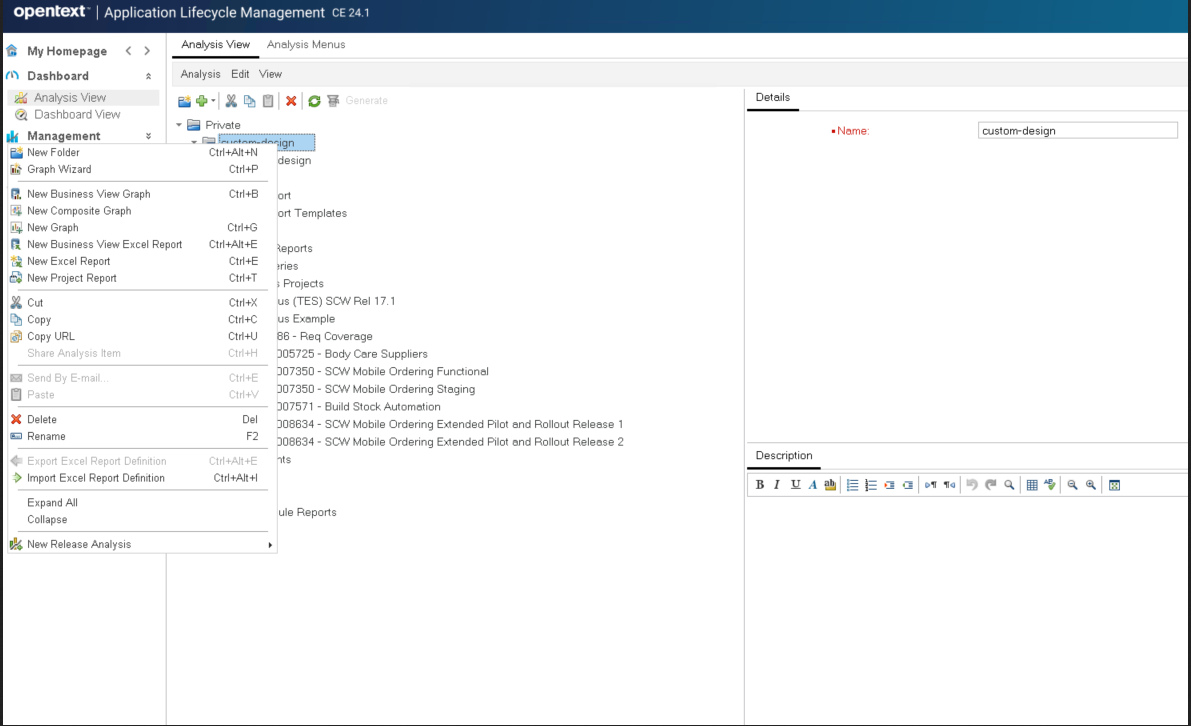Image resolution: width=1191 pixels, height=726 pixels.
Task: Collapse the custom-design folder arrow
Action: [x=194, y=142]
